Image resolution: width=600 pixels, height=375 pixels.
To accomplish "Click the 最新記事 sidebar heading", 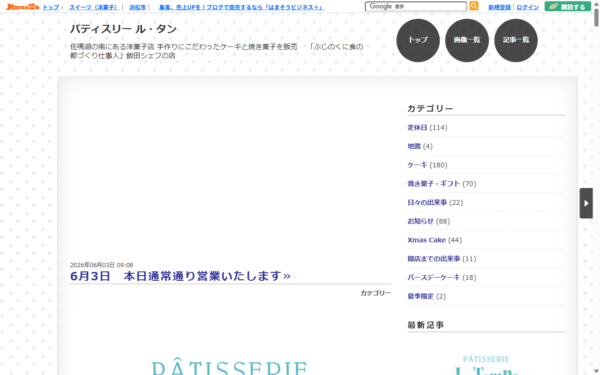I will click(x=426, y=325).
